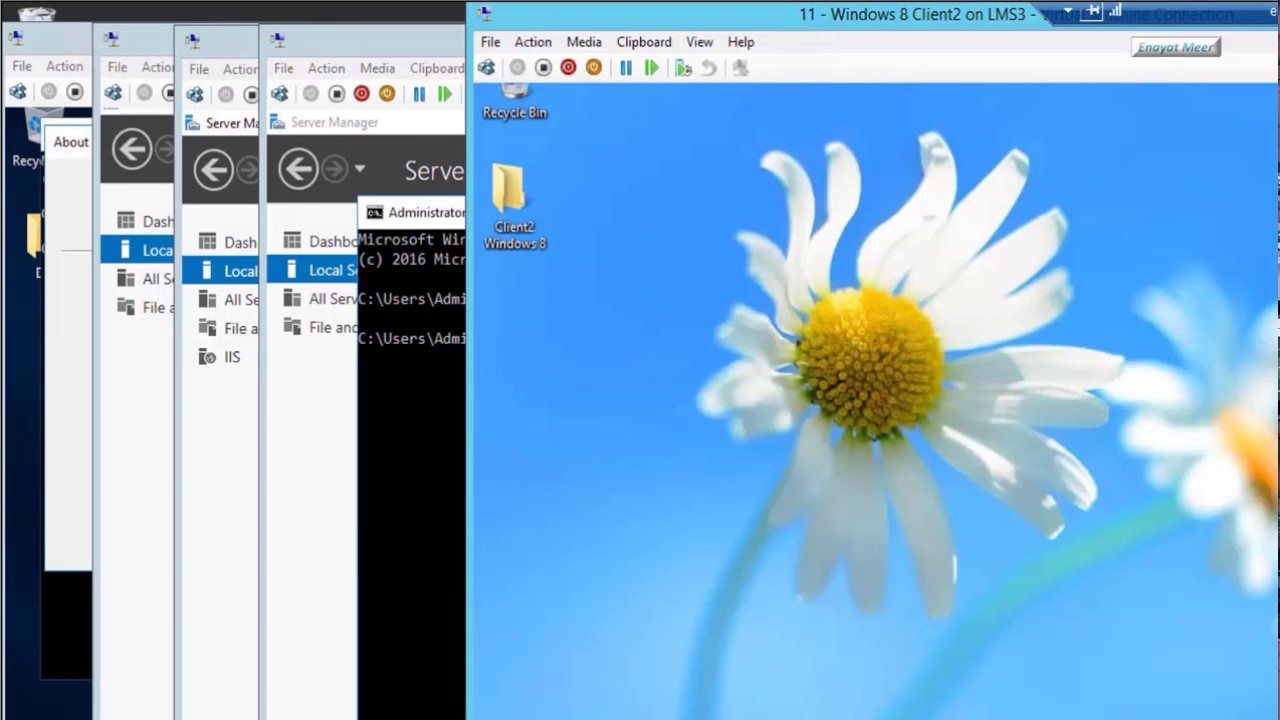Reset the Windows 8 Client2 virtual machine

pyautogui.click(x=651, y=68)
